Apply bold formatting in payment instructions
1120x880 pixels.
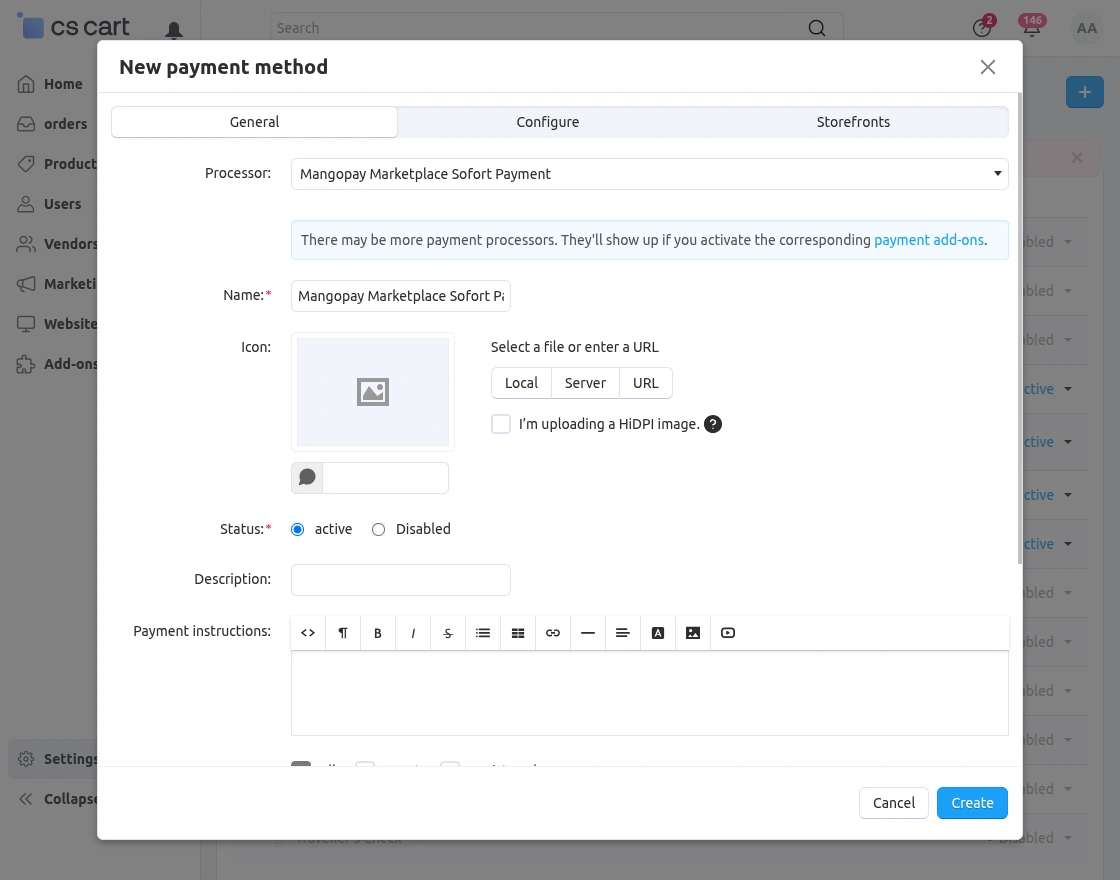click(x=378, y=633)
